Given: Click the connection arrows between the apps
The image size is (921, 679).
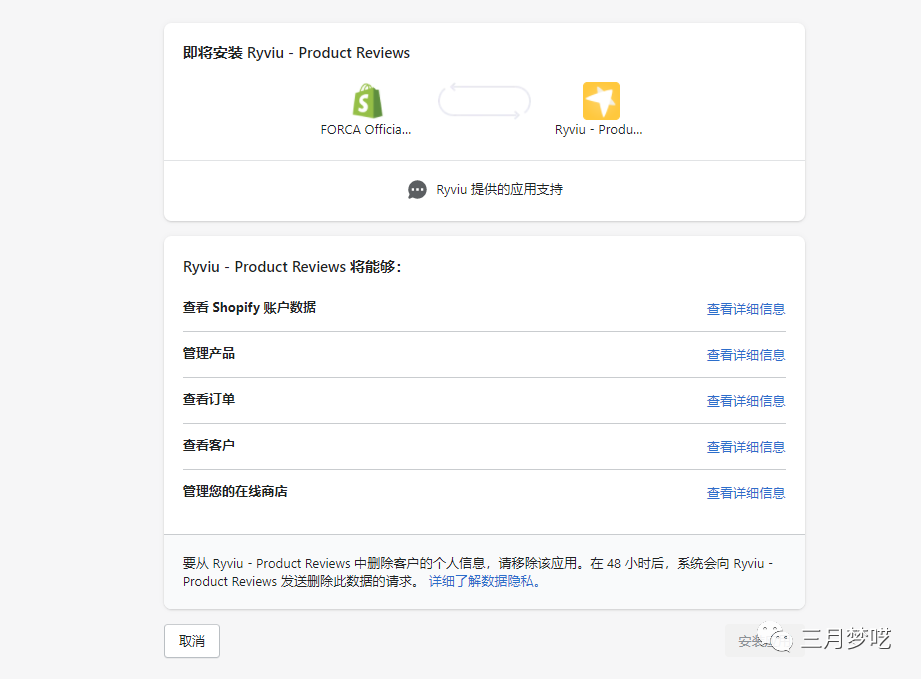Looking at the screenshot, I should 484,101.
